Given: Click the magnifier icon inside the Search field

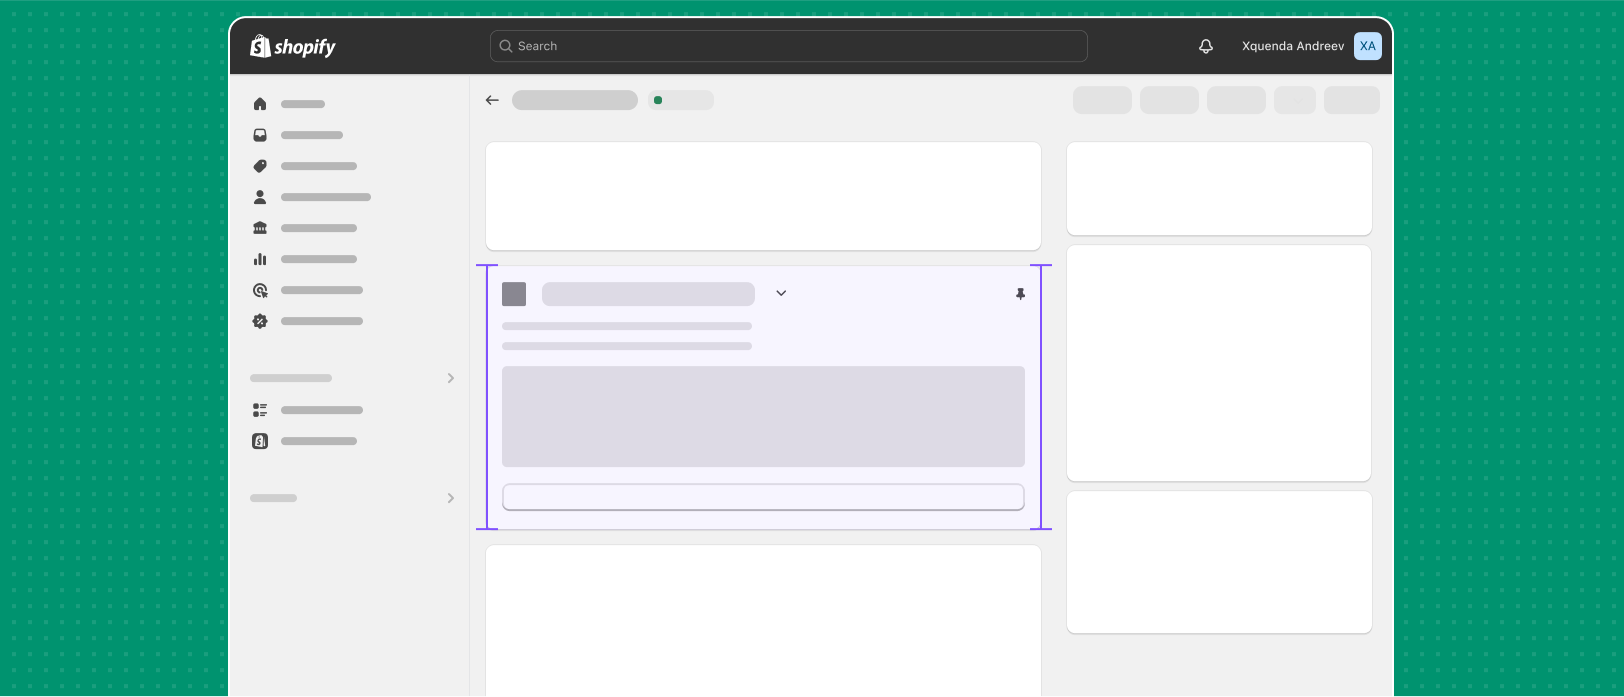Looking at the screenshot, I should pyautogui.click(x=506, y=46).
